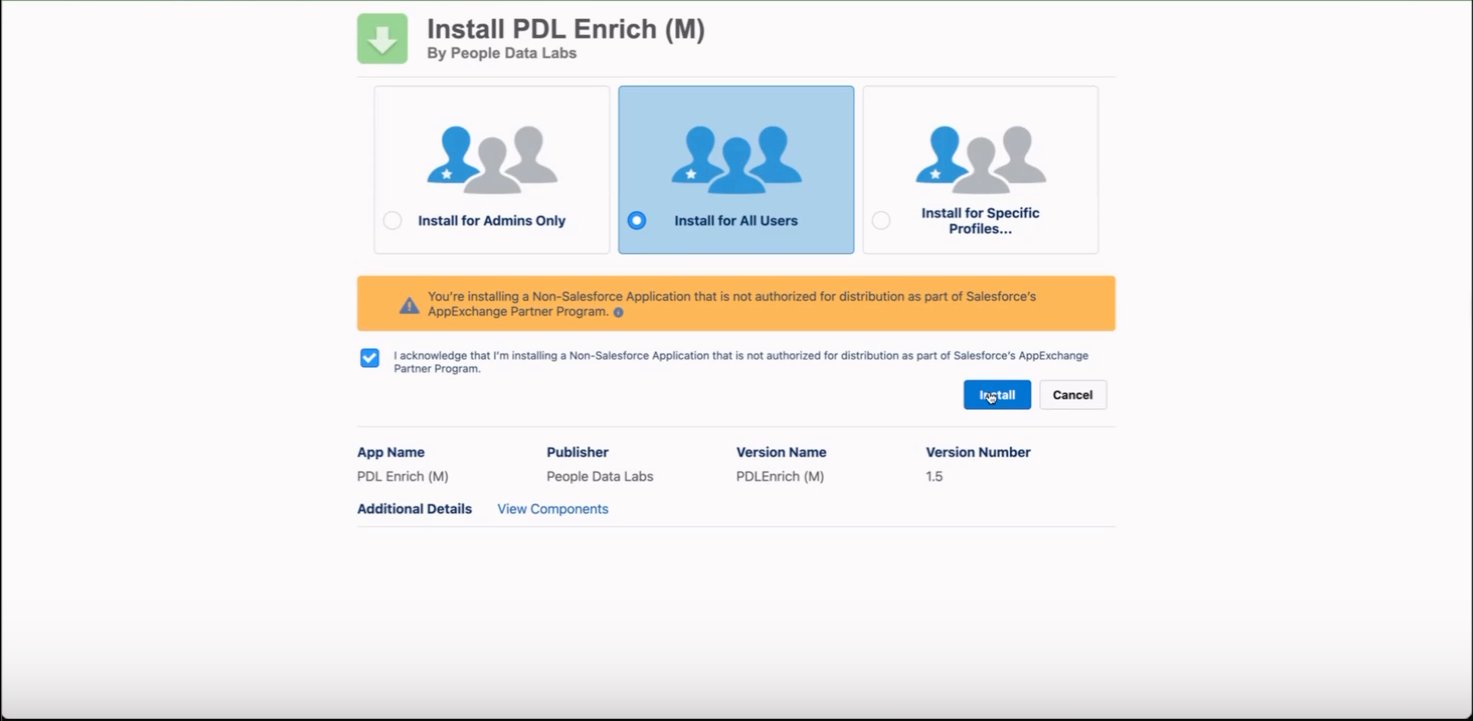Click the People Data Labs publisher value
The image size is (1473, 721).
pyautogui.click(x=600, y=476)
